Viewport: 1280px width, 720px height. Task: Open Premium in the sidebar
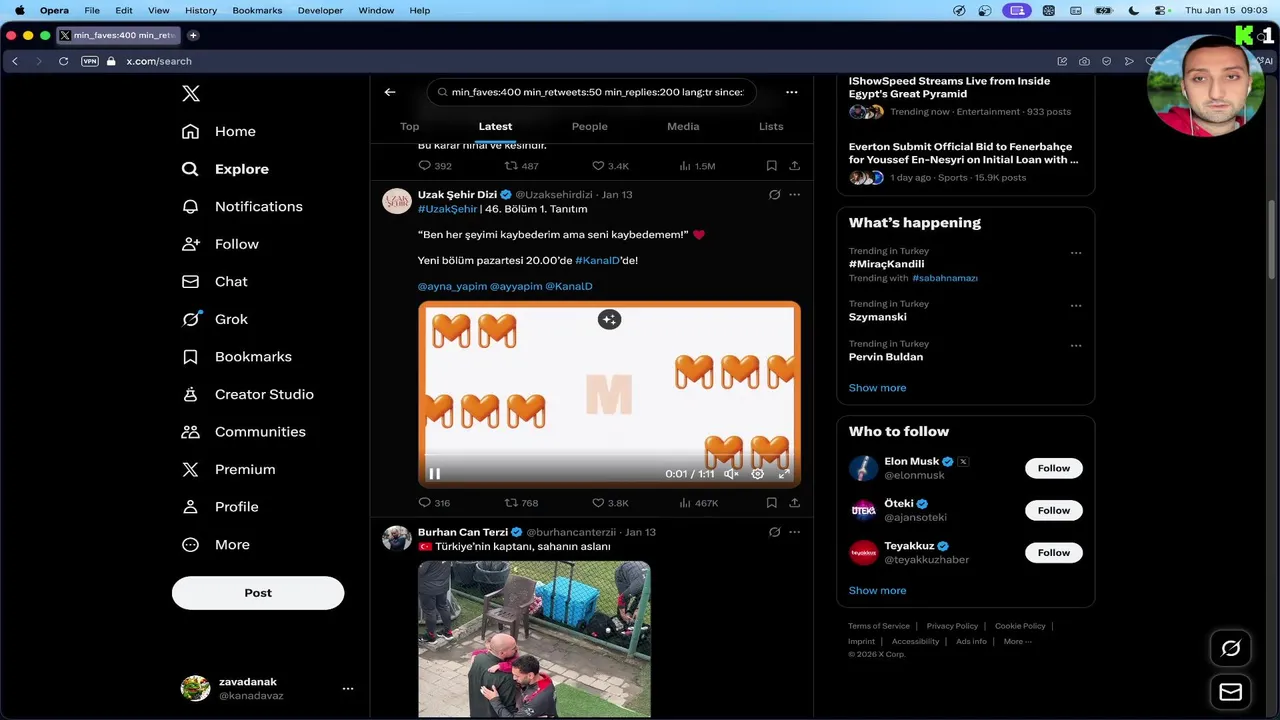[228, 469]
